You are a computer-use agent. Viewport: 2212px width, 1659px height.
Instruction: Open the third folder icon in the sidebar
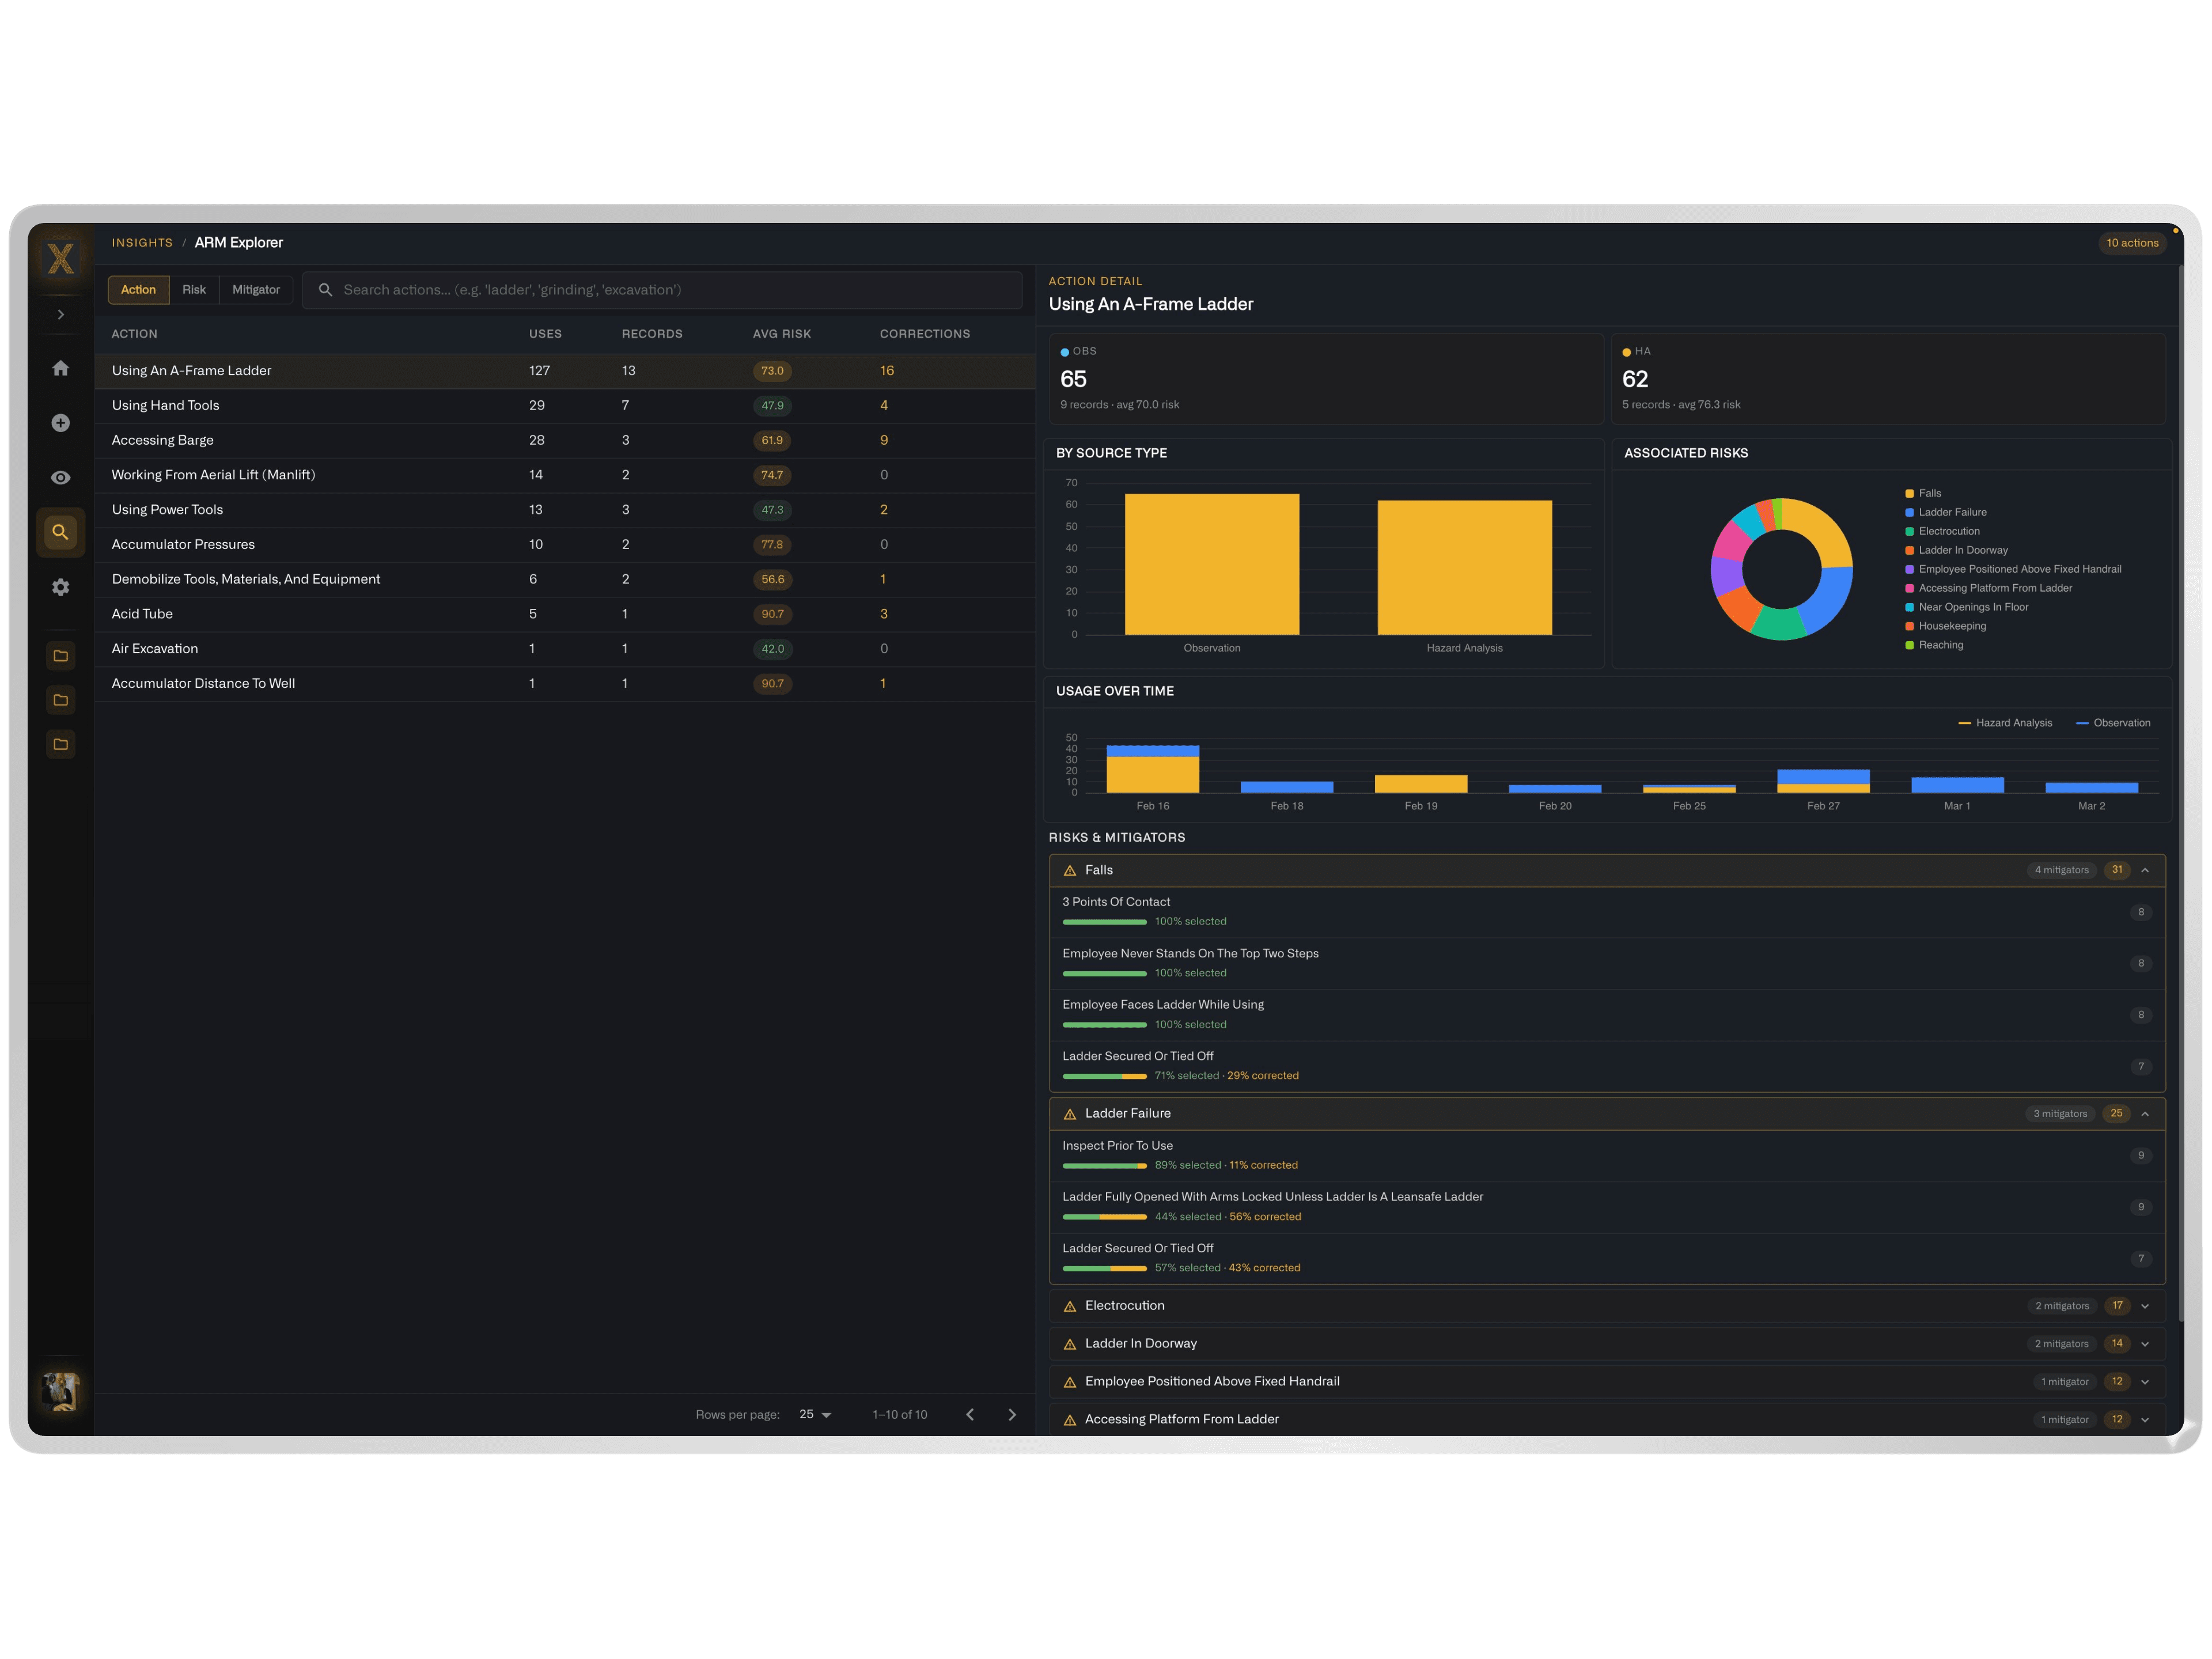coord(61,744)
